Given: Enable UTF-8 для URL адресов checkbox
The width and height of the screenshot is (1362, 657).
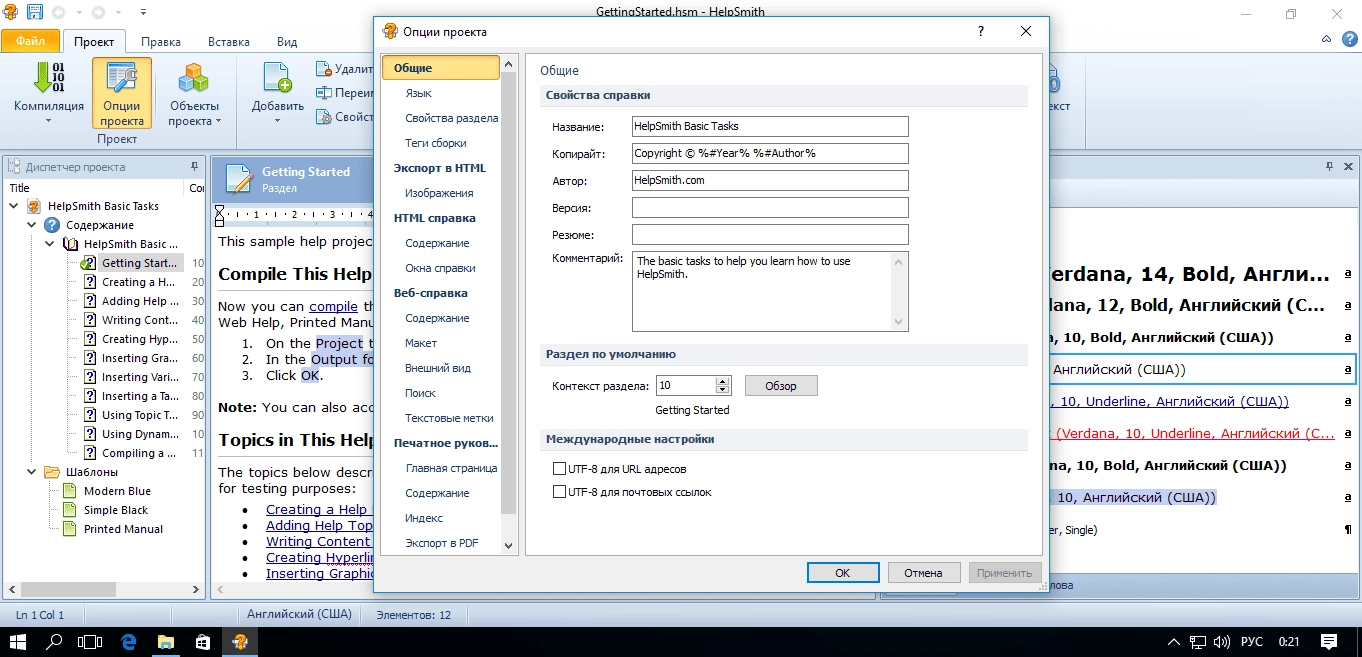Looking at the screenshot, I should (x=559, y=469).
